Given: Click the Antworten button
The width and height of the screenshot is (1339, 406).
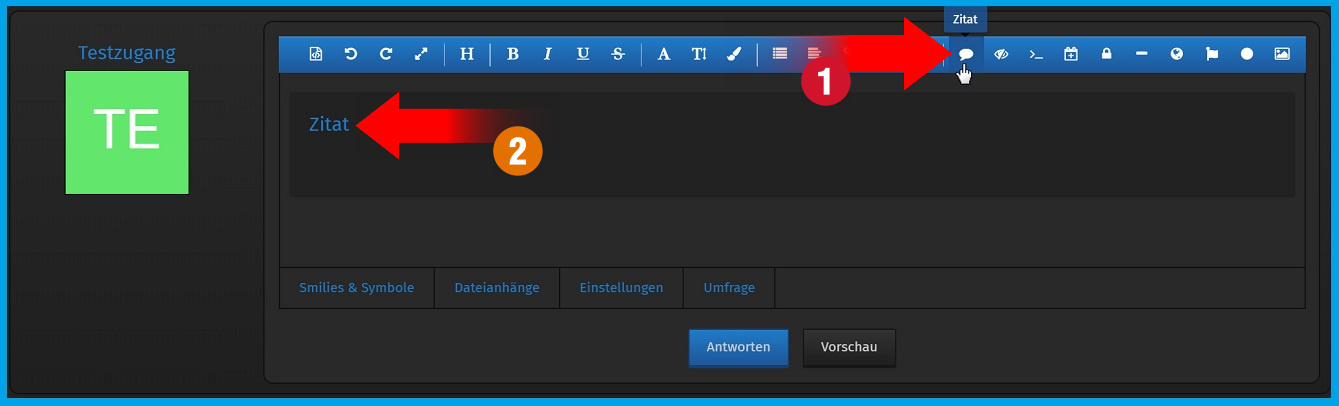Looking at the screenshot, I should 738,348.
